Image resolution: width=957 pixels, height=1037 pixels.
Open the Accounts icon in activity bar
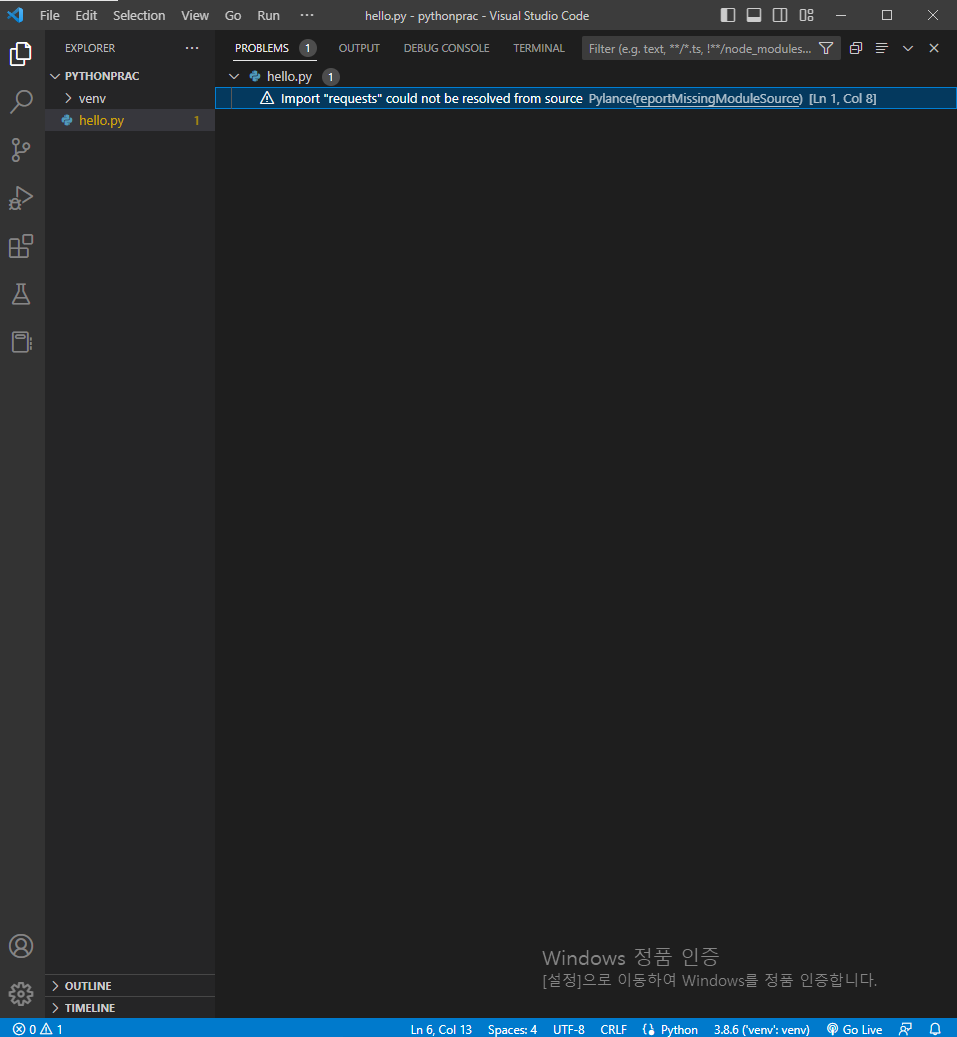click(21, 946)
